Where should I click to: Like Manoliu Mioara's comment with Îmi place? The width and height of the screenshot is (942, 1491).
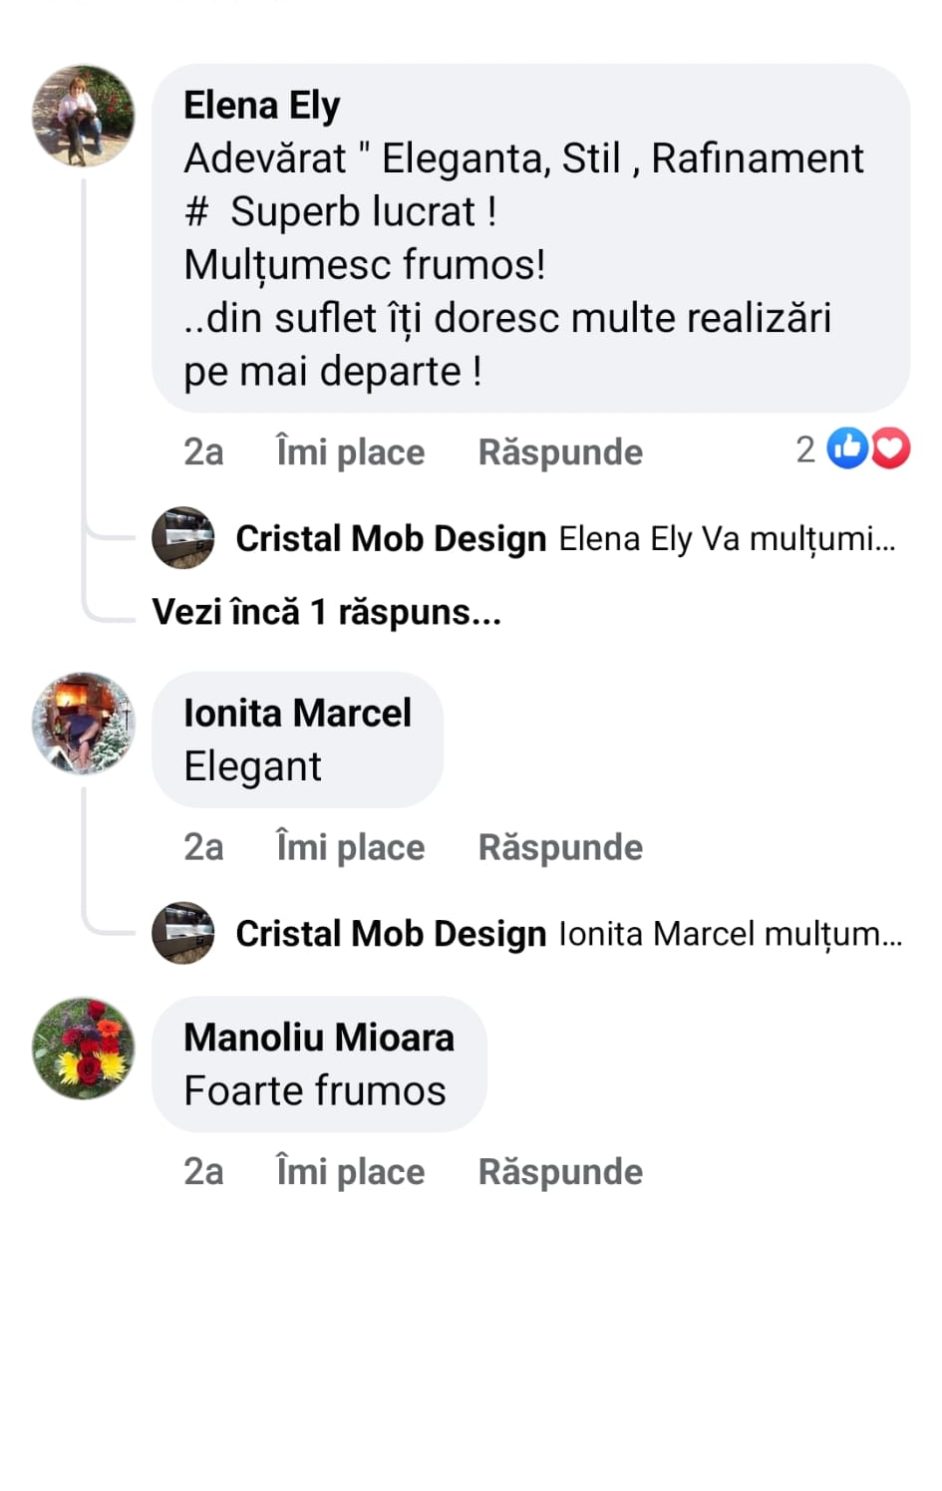[350, 1171]
